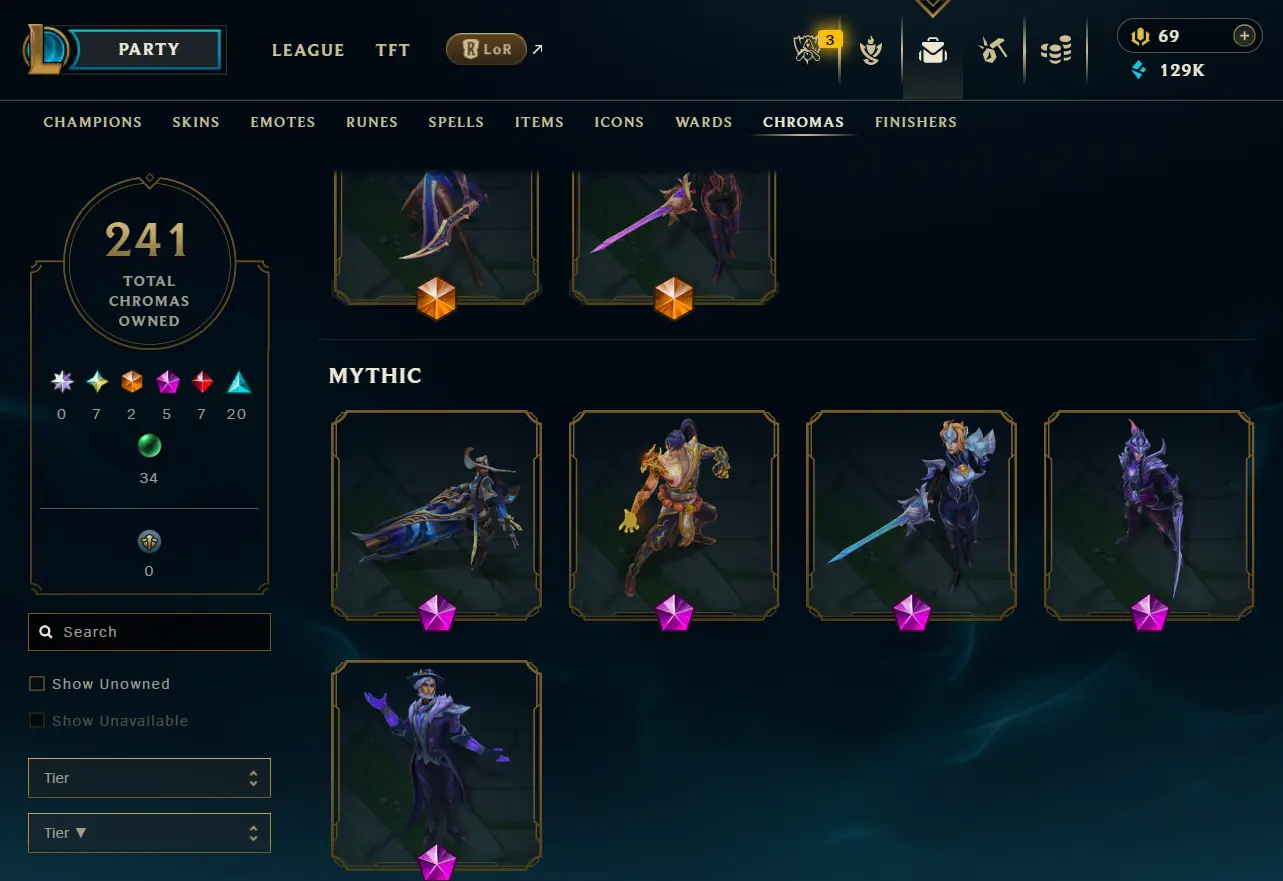Viewport: 1283px width, 881px height.
Task: Open the Tier grouping dropdown
Action: (149, 778)
